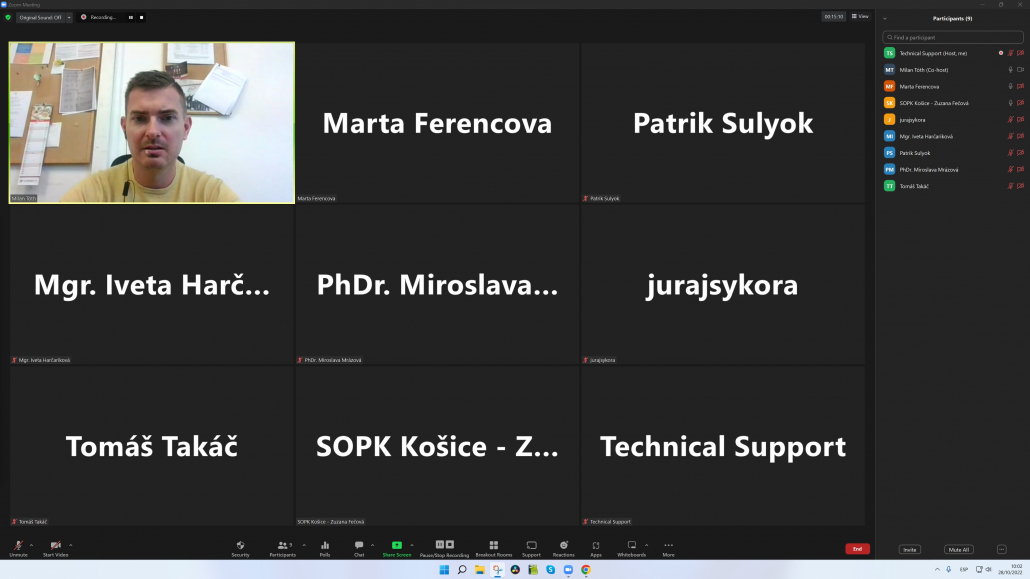The height and width of the screenshot is (579, 1030).
Task: Open the Reactions panel
Action: click(563, 546)
